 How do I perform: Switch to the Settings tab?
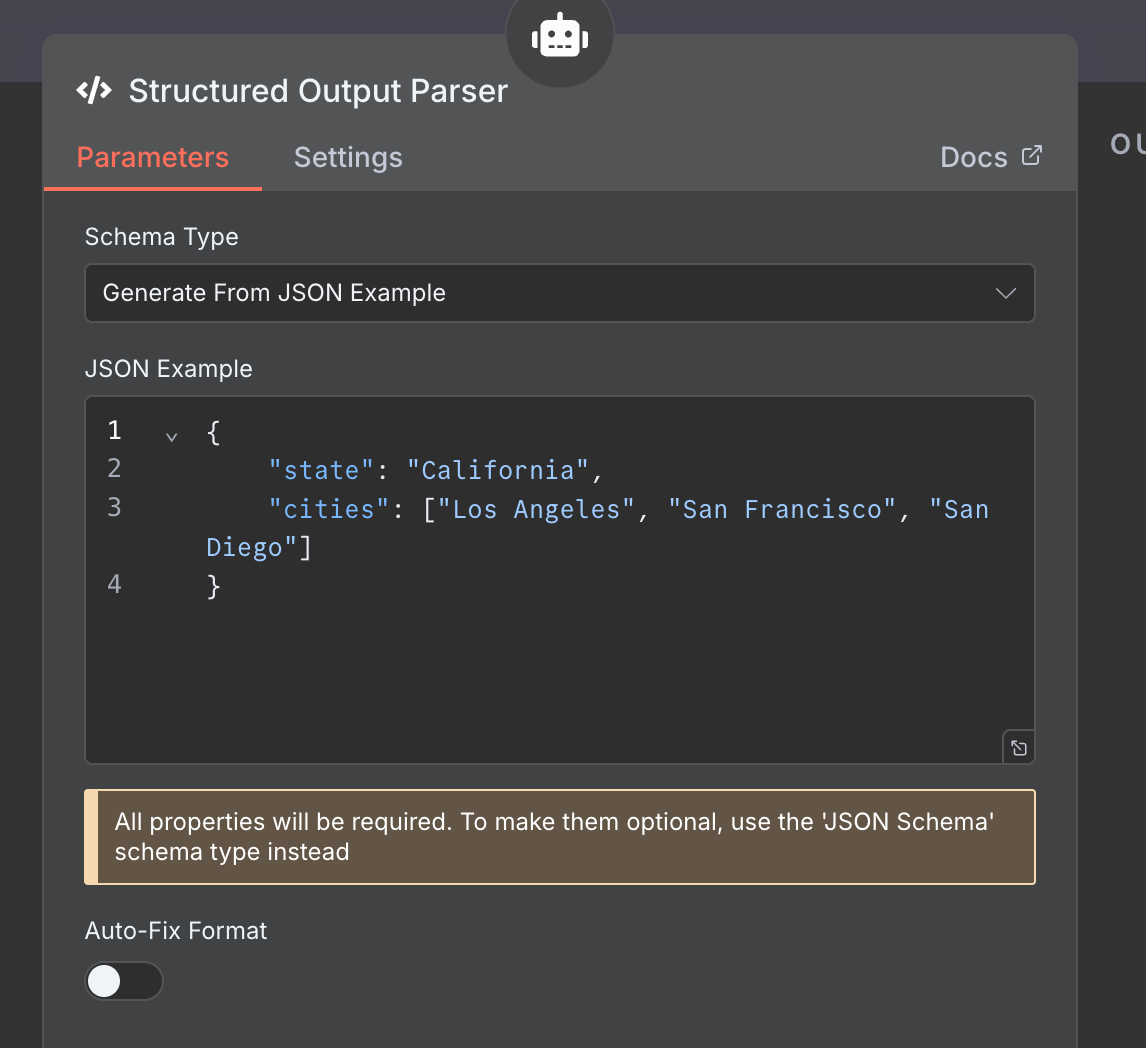348,158
